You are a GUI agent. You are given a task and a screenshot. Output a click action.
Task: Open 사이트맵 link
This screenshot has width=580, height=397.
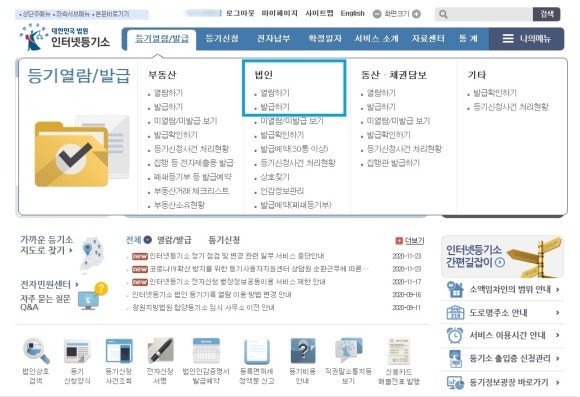319,13
